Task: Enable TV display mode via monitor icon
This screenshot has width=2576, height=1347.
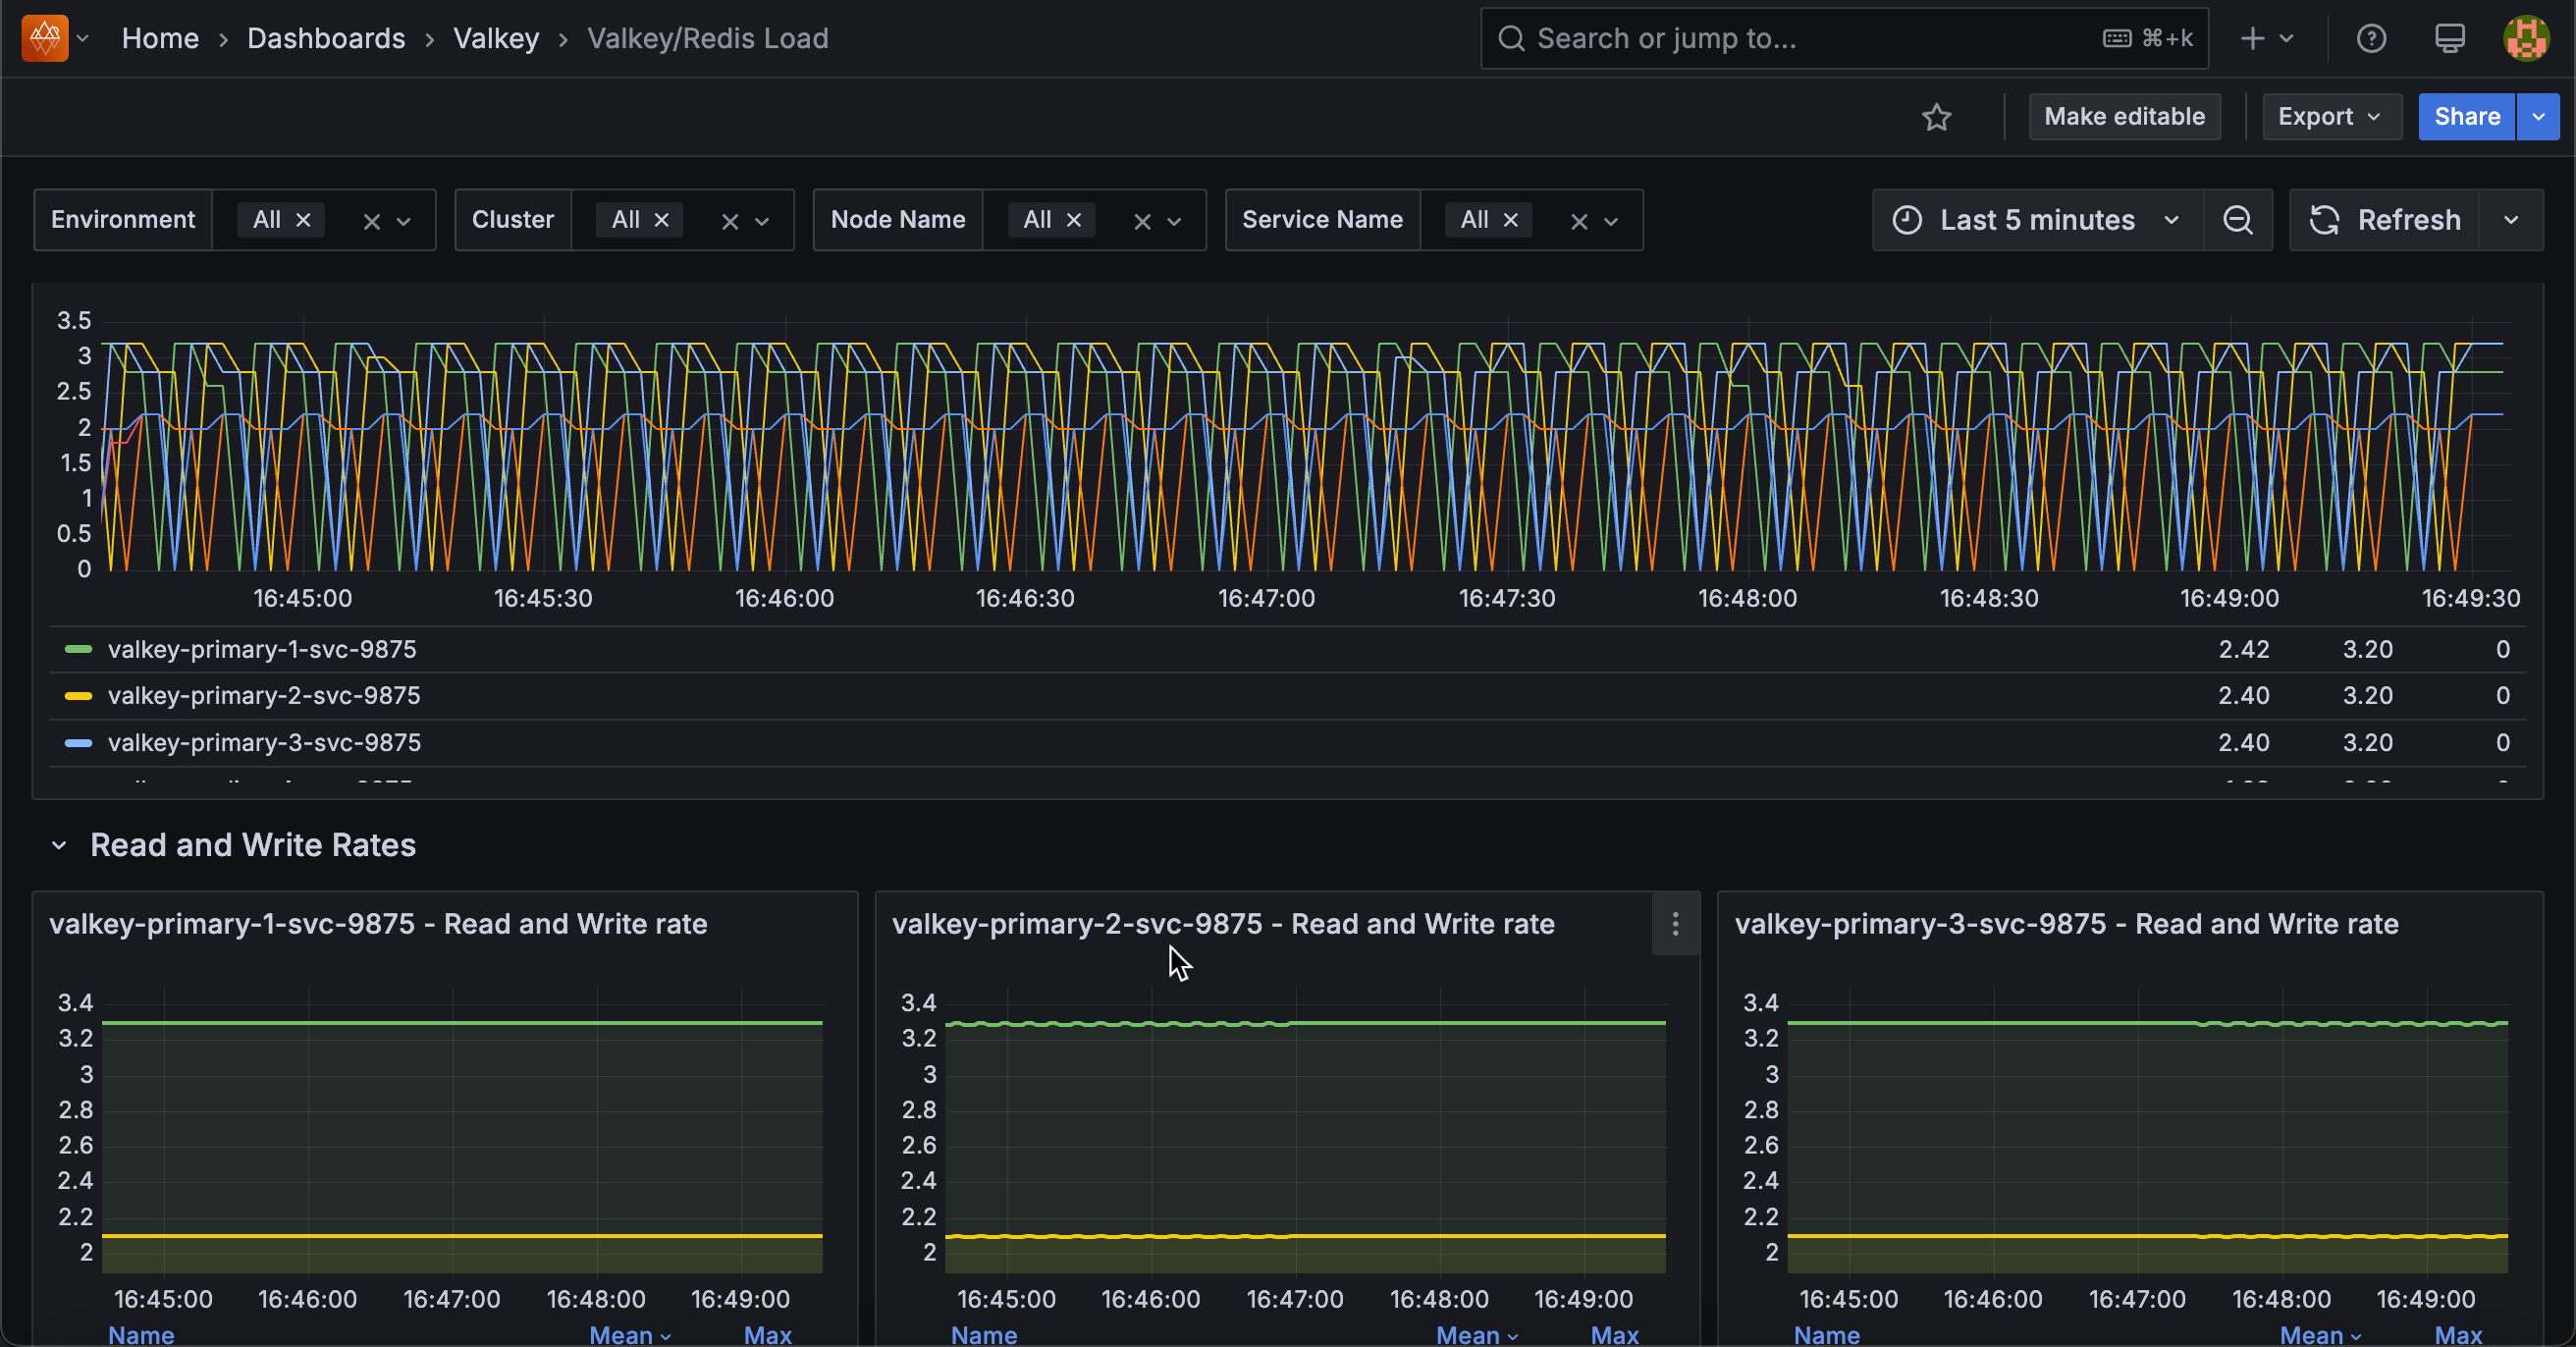Action: point(2449,38)
